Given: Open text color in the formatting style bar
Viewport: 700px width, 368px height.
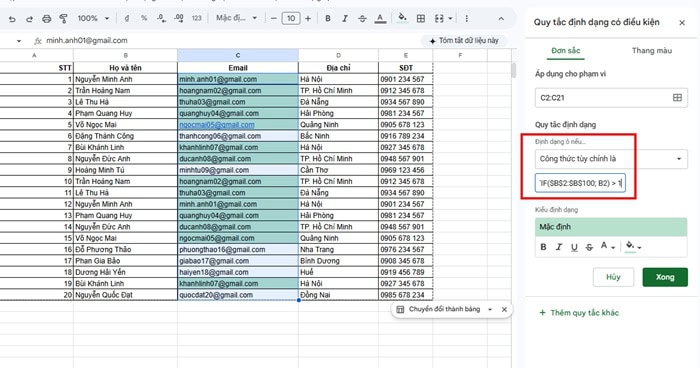Looking at the screenshot, I should (x=607, y=247).
